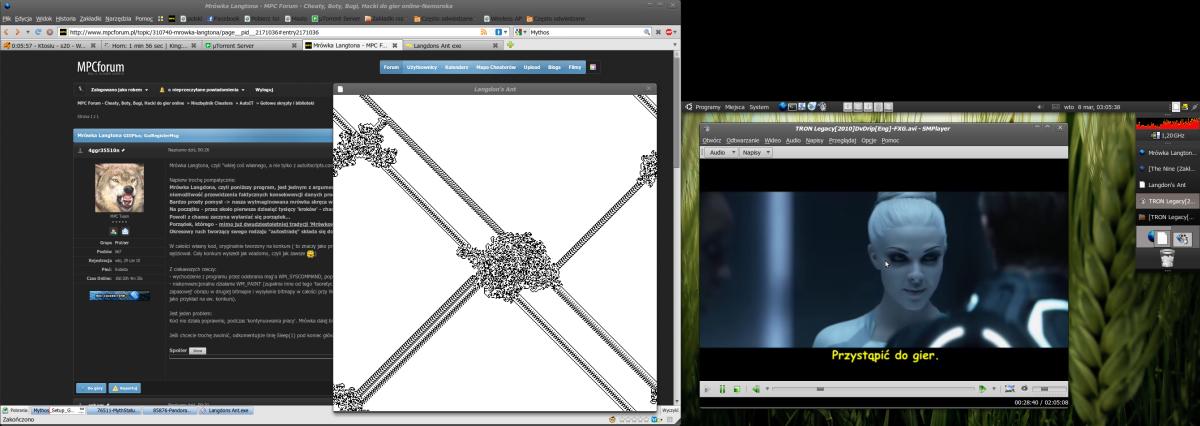This screenshot has width=1200, height=426.
Task: Close the Mrówka Langtona browser tab
Action: [x=393, y=45]
